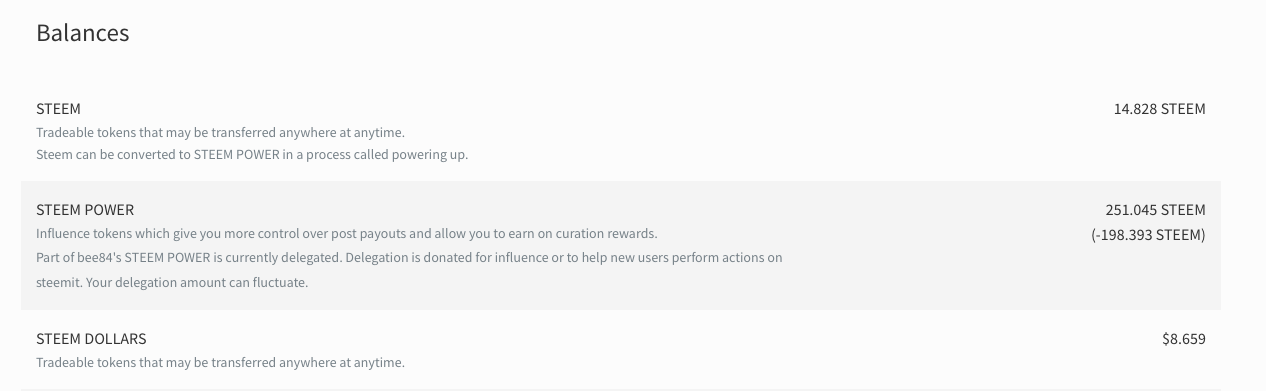Select the STEEM POWER row title
Image resolution: width=1266 pixels, height=391 pixels.
[85, 210]
